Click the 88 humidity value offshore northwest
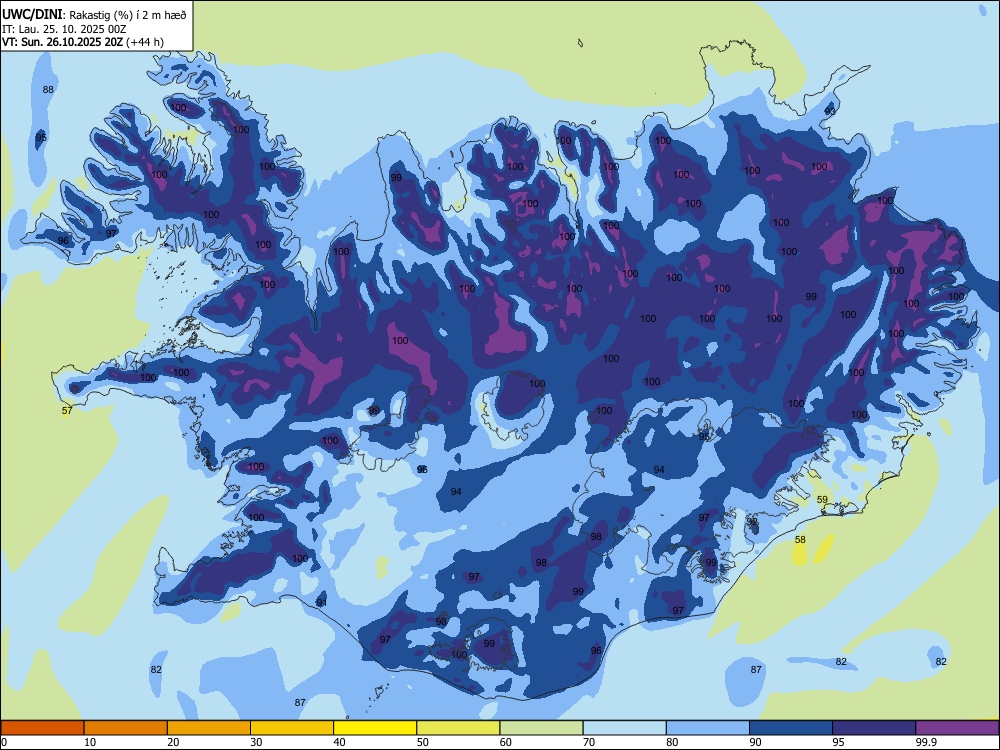Screen dimensions: 1000x750 (48, 89)
